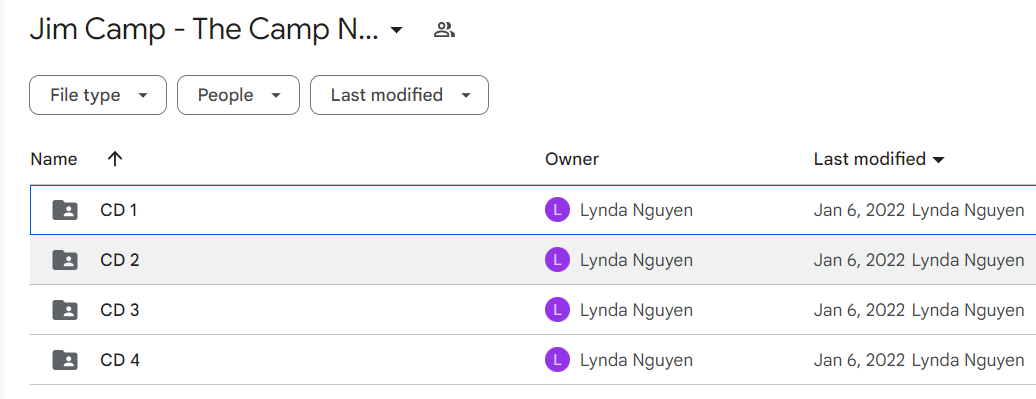The image size is (1036, 399).
Task: Select the CD 4 folder name
Action: tap(120, 360)
